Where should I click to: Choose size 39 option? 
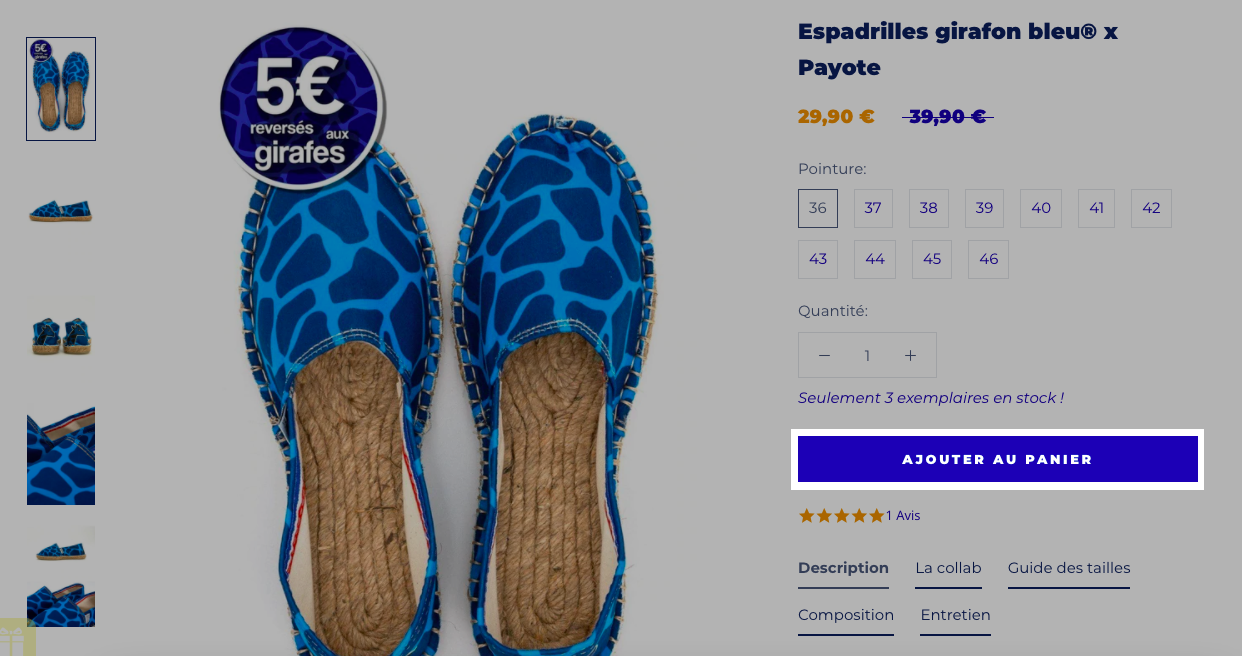point(984,208)
